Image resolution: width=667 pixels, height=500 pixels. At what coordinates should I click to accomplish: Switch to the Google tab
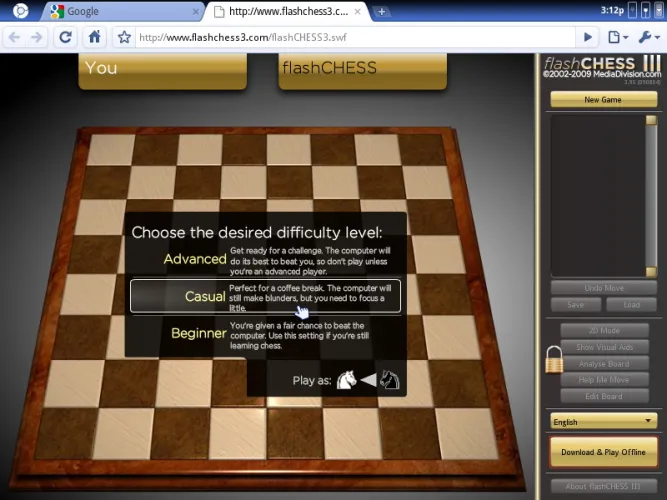(x=121, y=11)
